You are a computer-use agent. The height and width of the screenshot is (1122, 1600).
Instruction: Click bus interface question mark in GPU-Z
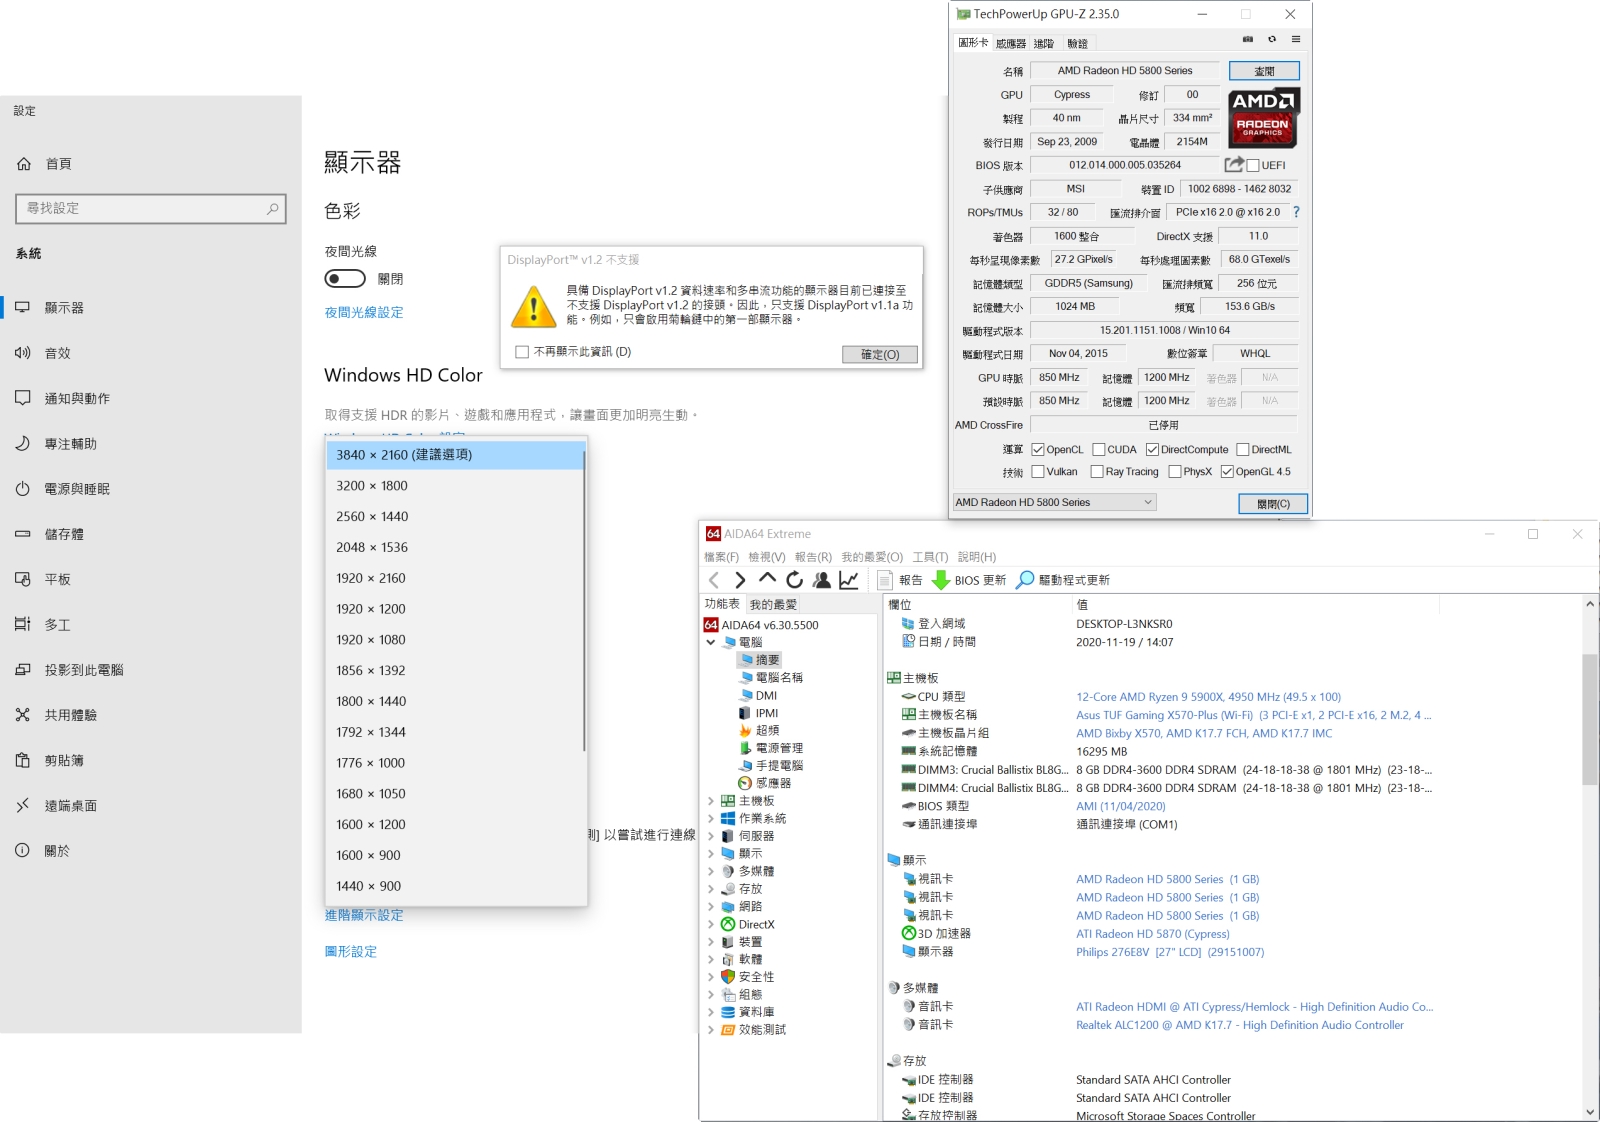pos(1296,212)
